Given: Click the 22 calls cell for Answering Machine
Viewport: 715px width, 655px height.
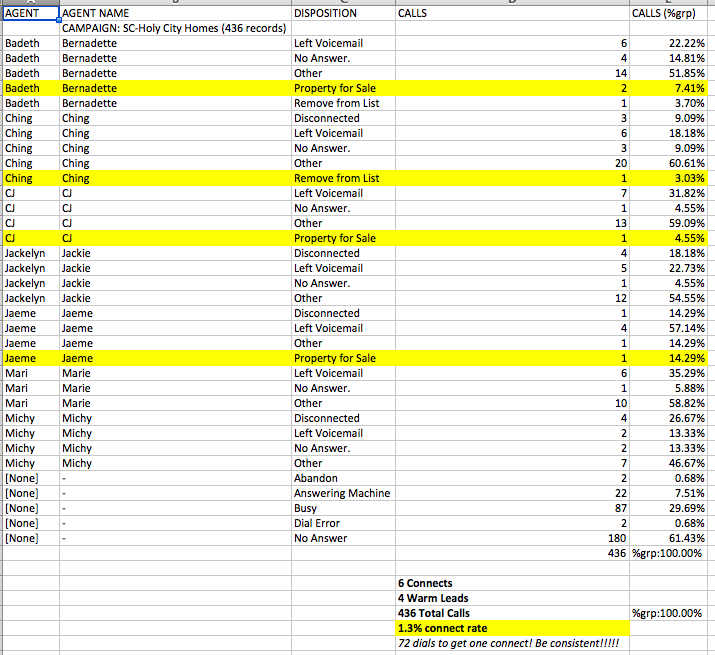Looking at the screenshot, I should pos(512,494).
